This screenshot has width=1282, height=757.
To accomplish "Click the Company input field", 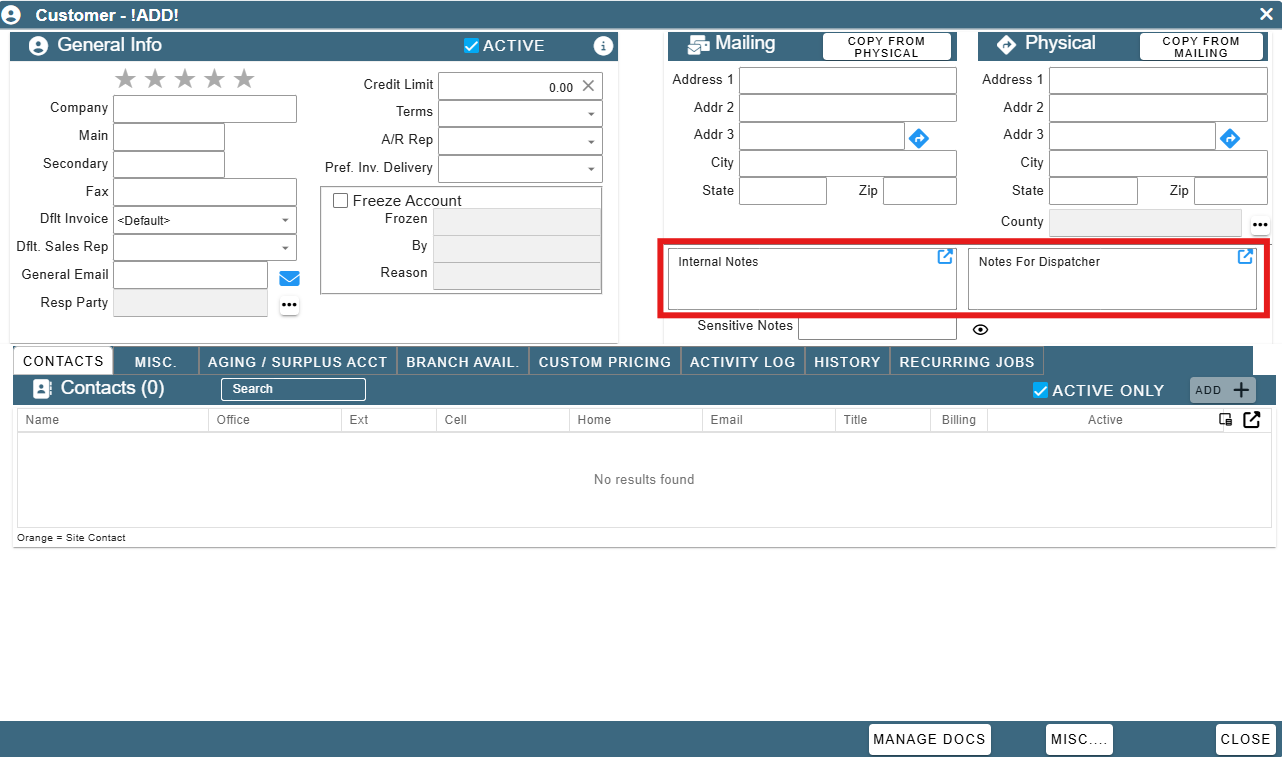I will point(205,109).
